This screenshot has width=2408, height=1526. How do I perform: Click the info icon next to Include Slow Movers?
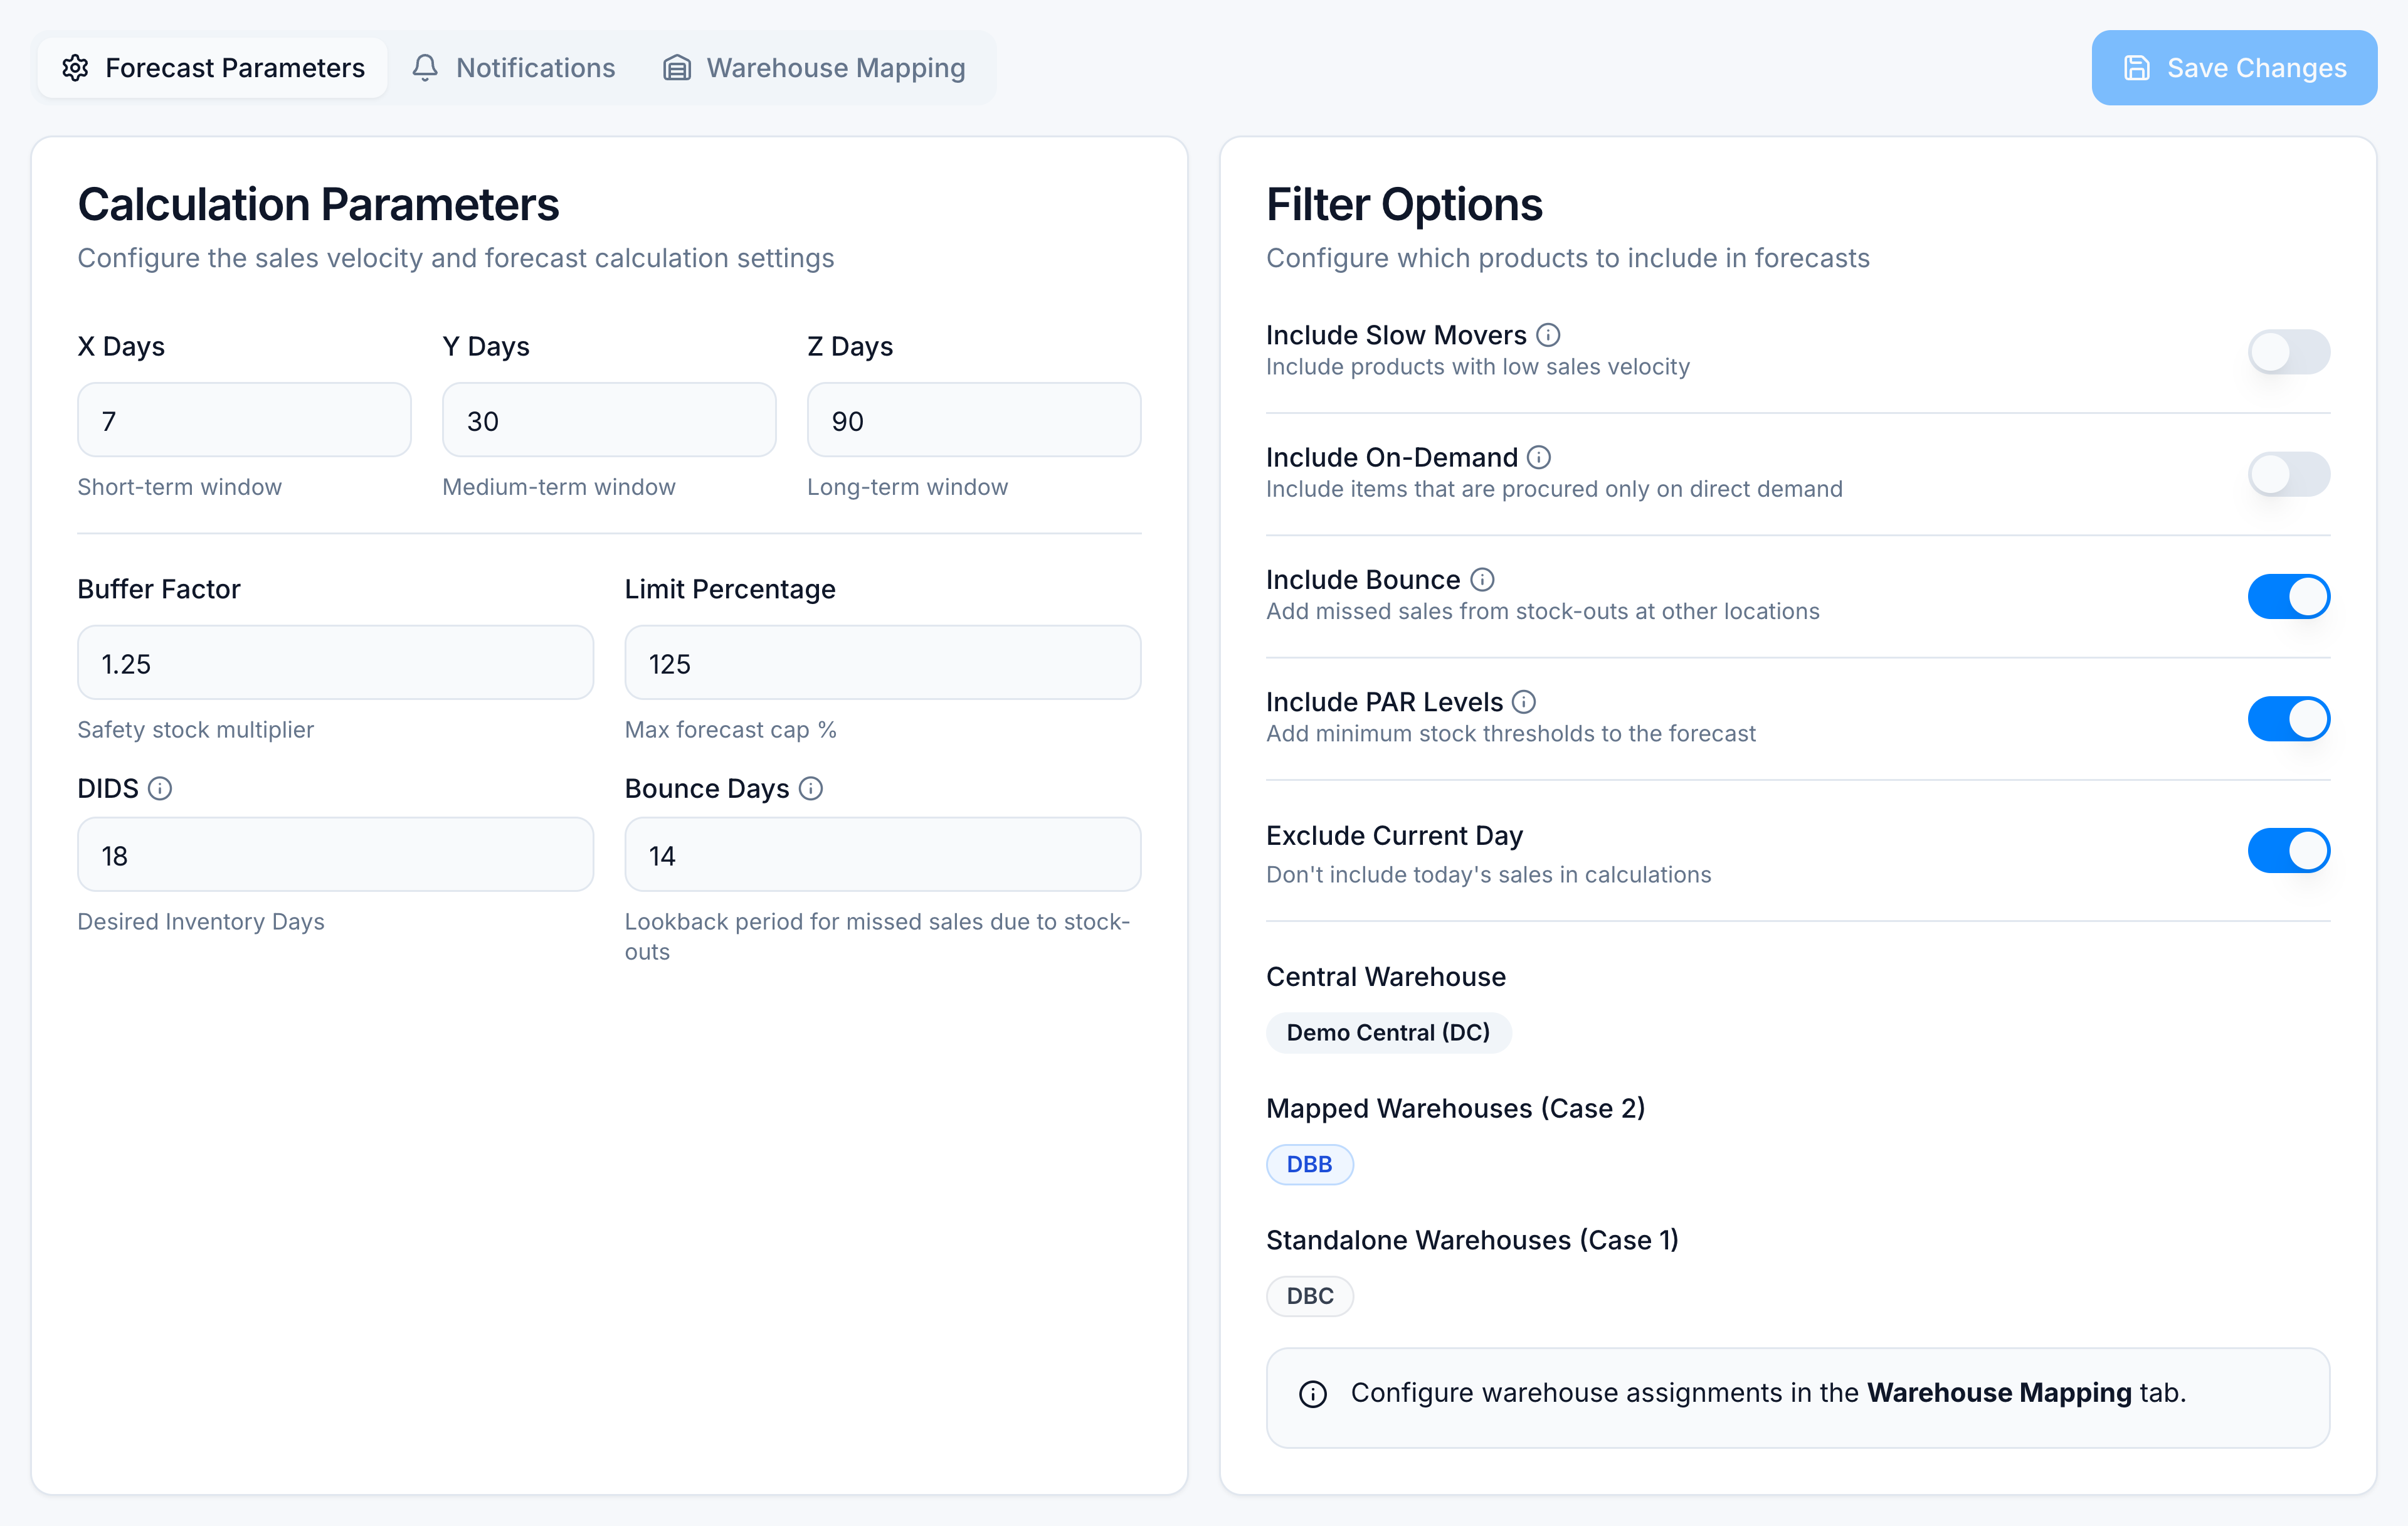[x=1547, y=335]
